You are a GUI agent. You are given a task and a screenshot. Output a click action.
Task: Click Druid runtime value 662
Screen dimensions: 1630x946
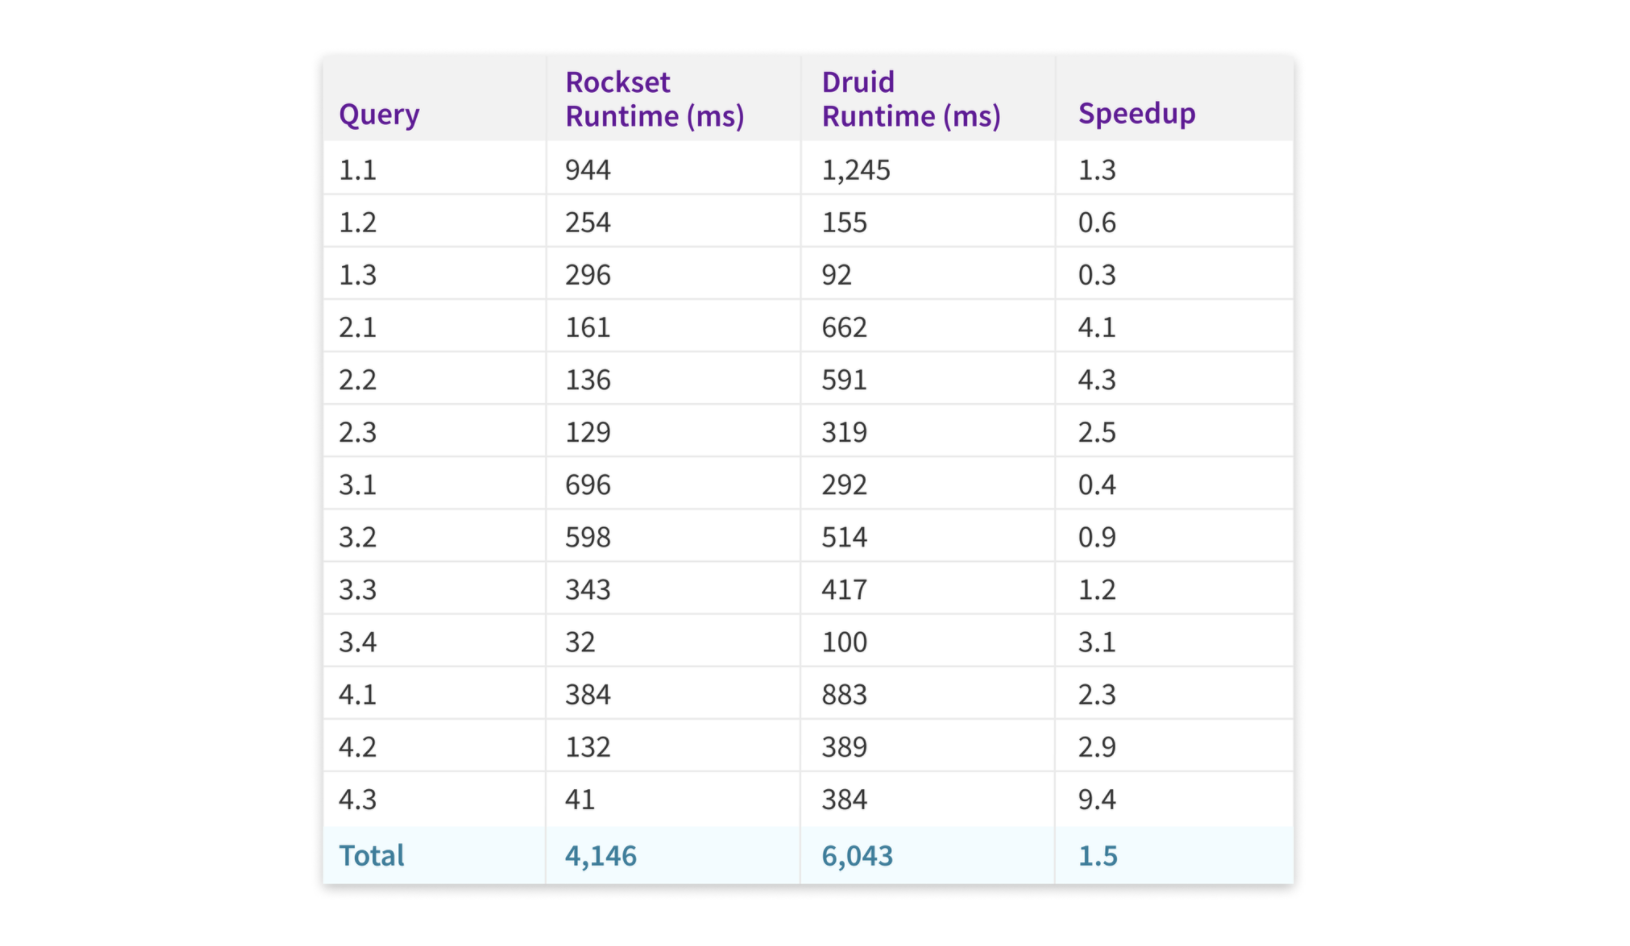845,327
